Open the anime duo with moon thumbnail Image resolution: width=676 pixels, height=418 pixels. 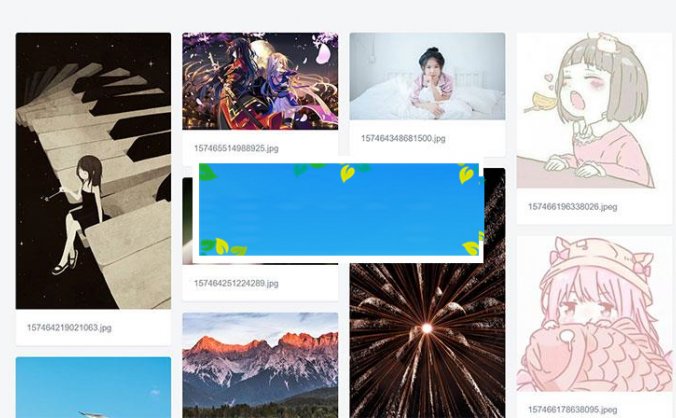[x=260, y=81]
